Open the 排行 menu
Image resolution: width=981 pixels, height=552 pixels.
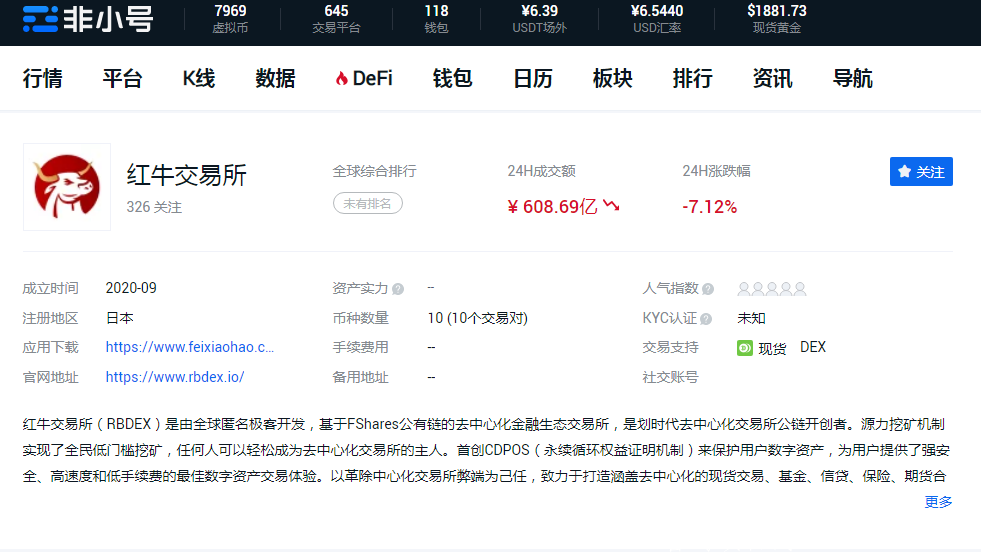click(693, 79)
